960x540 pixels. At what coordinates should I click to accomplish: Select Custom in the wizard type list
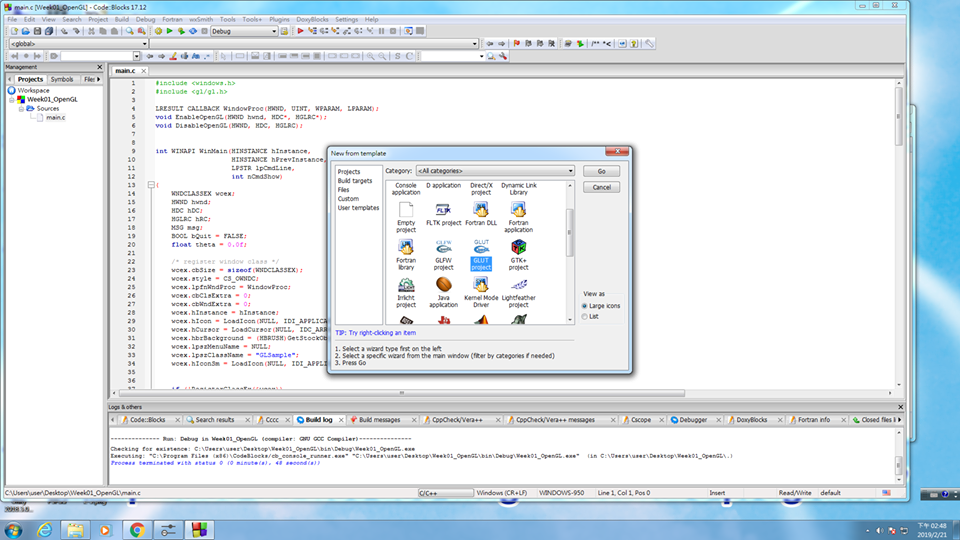348,199
